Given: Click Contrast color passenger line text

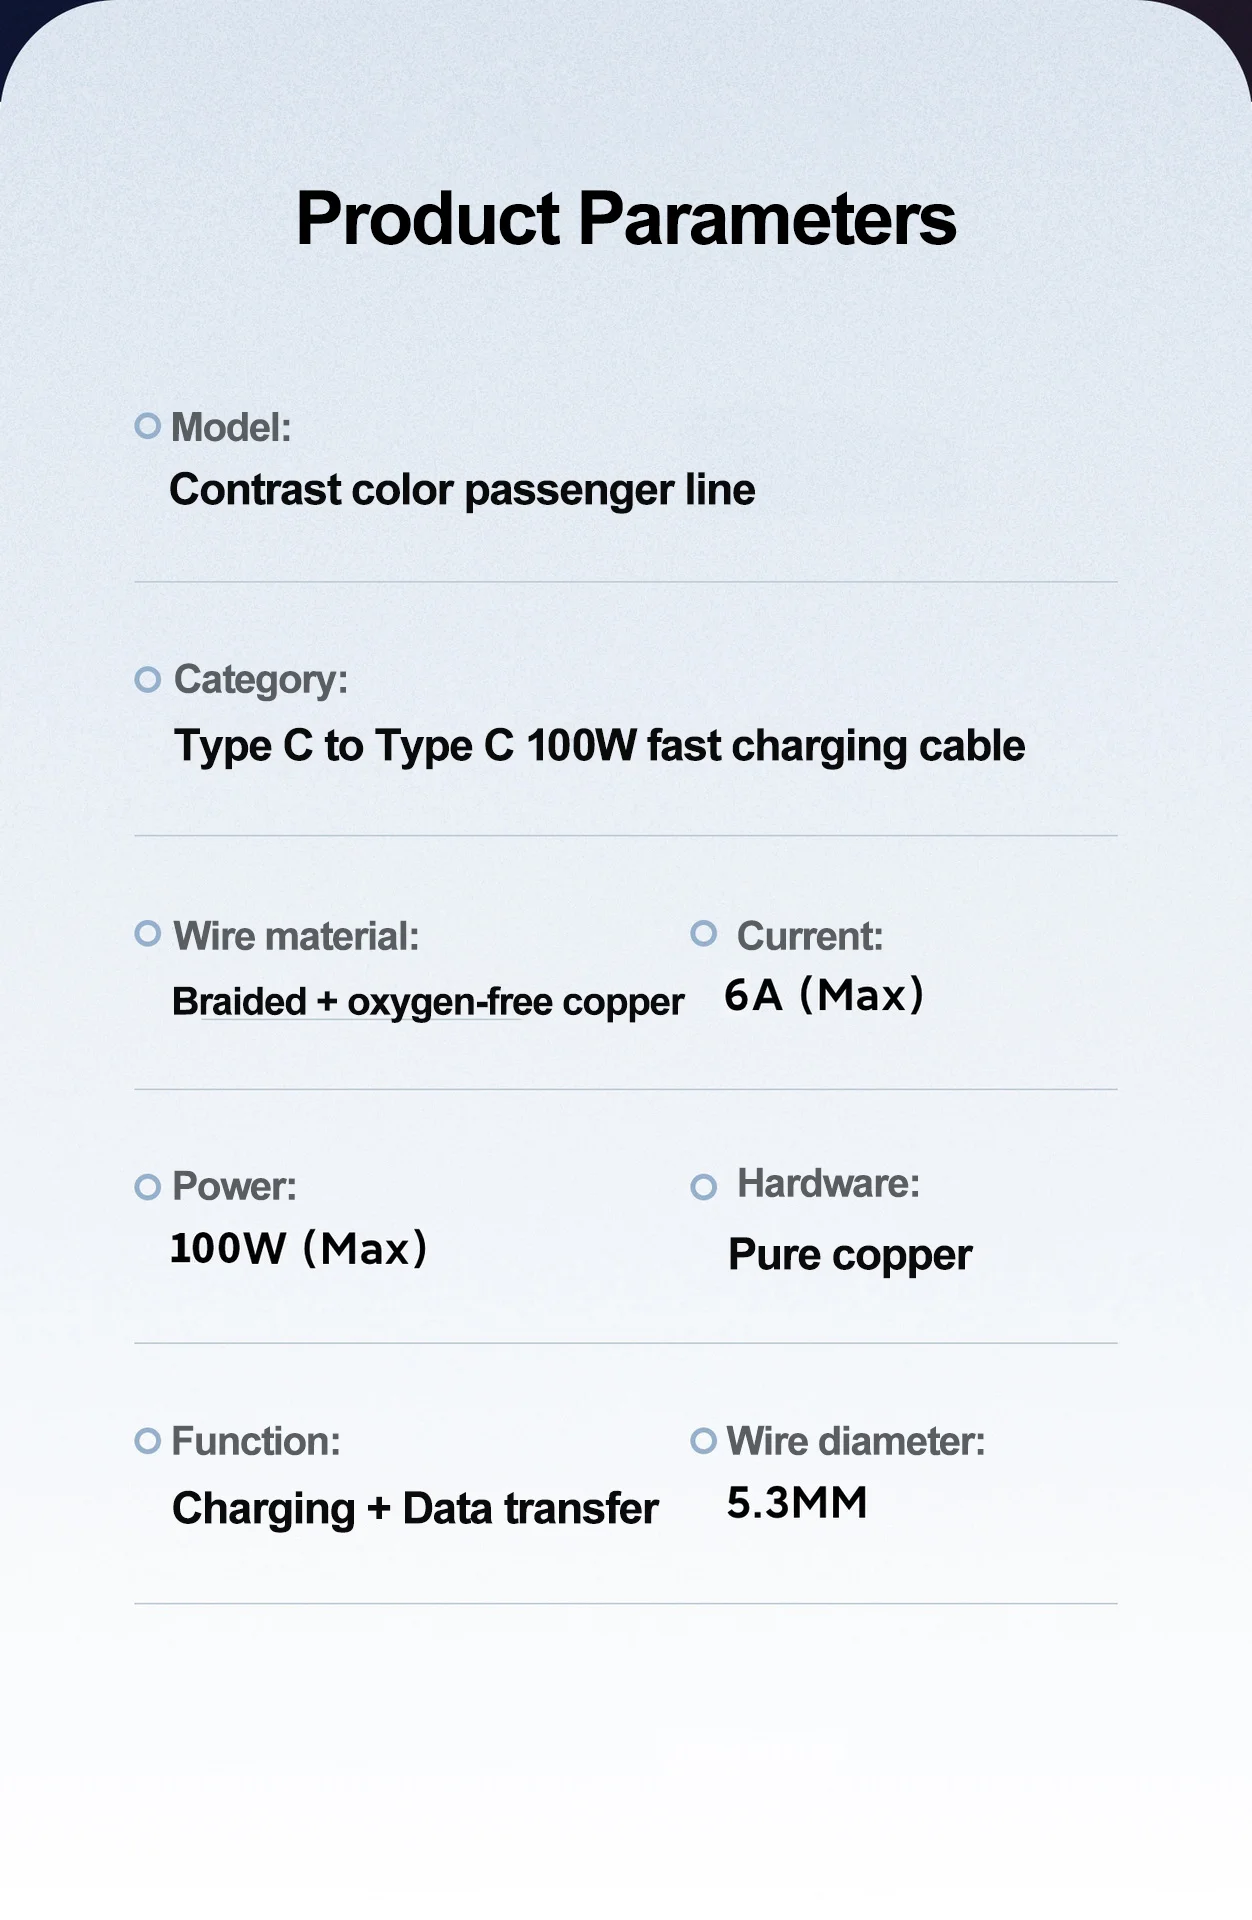Looking at the screenshot, I should click(x=462, y=492).
